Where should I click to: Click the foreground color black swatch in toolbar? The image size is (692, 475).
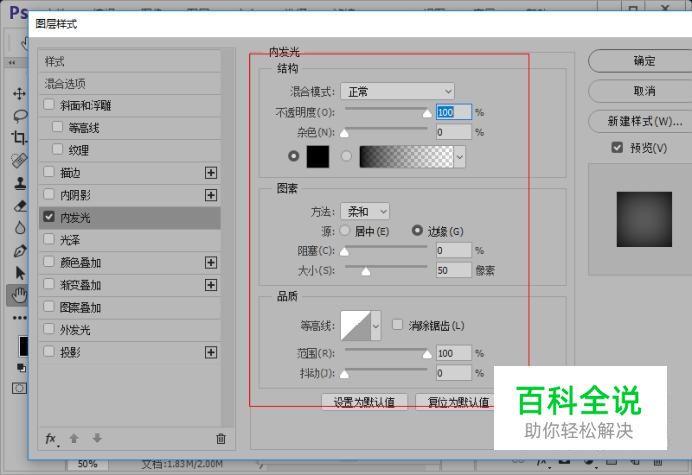pos(23,346)
